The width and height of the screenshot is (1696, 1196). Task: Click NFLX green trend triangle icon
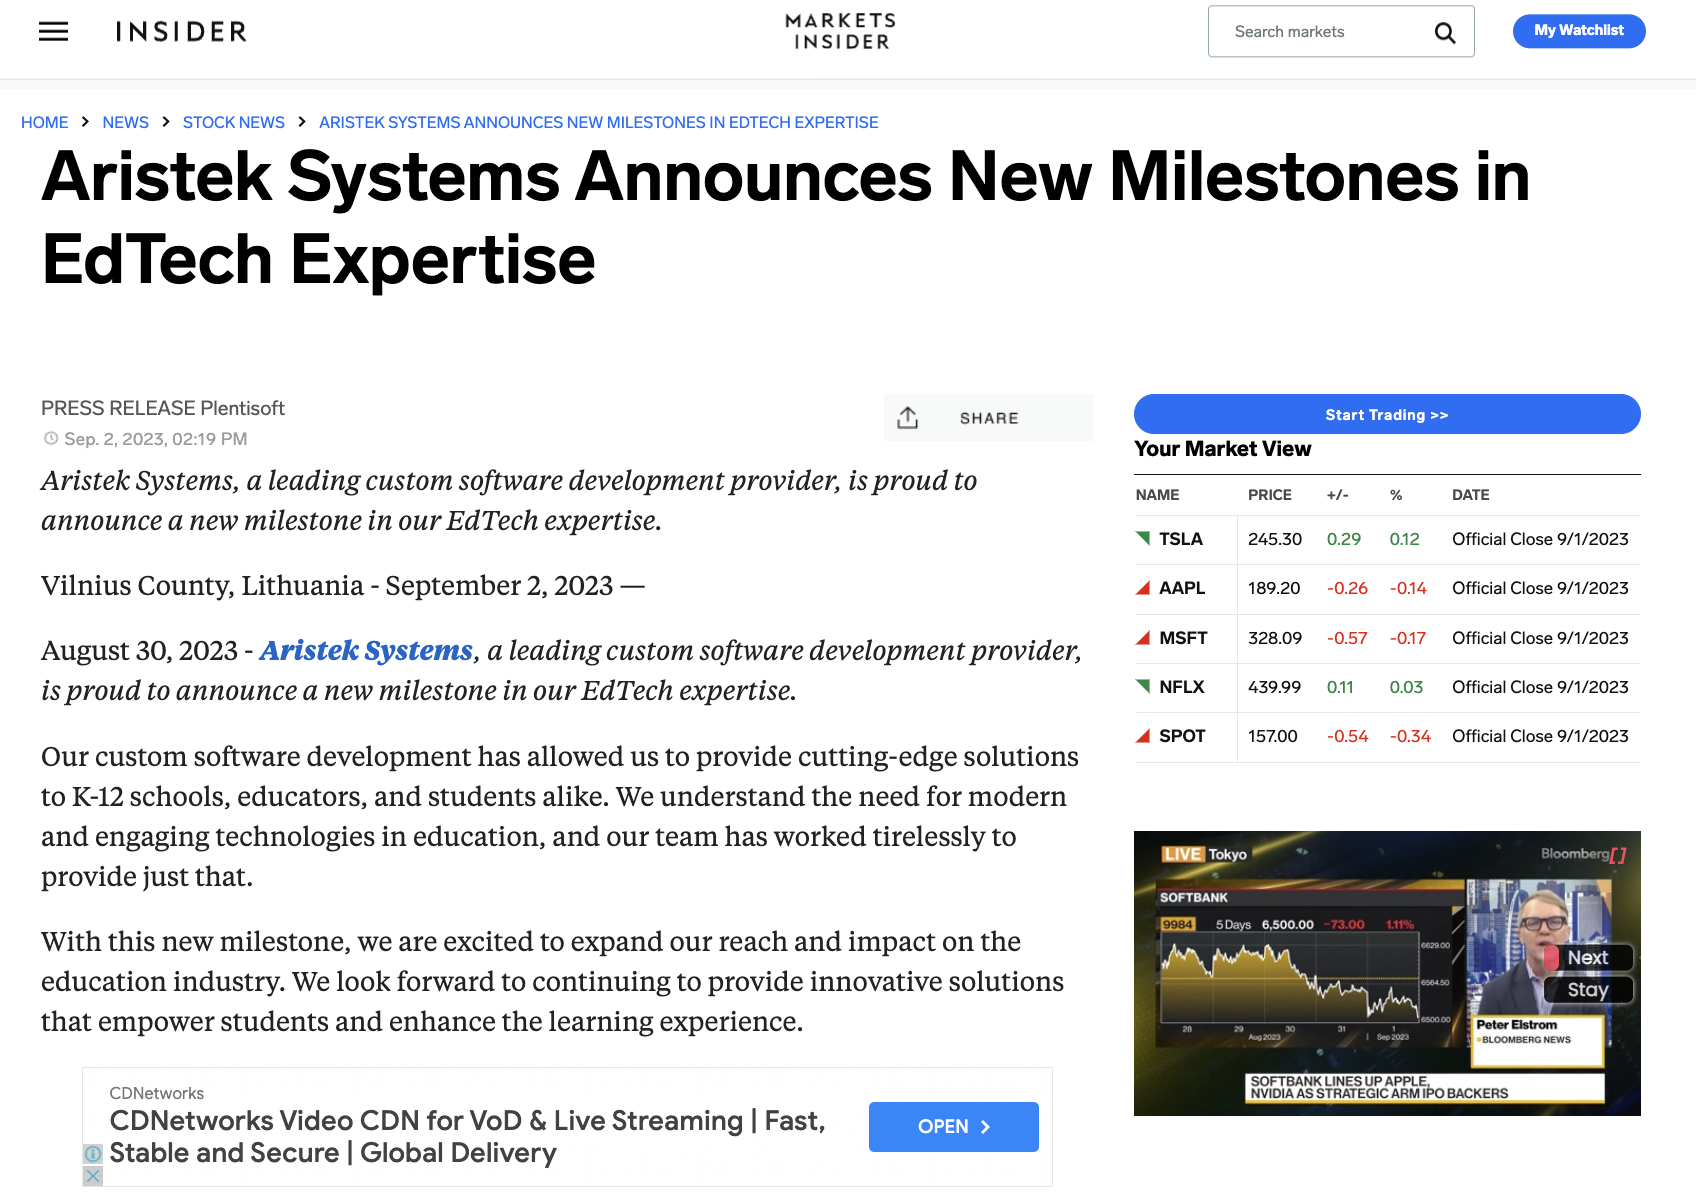(1143, 686)
